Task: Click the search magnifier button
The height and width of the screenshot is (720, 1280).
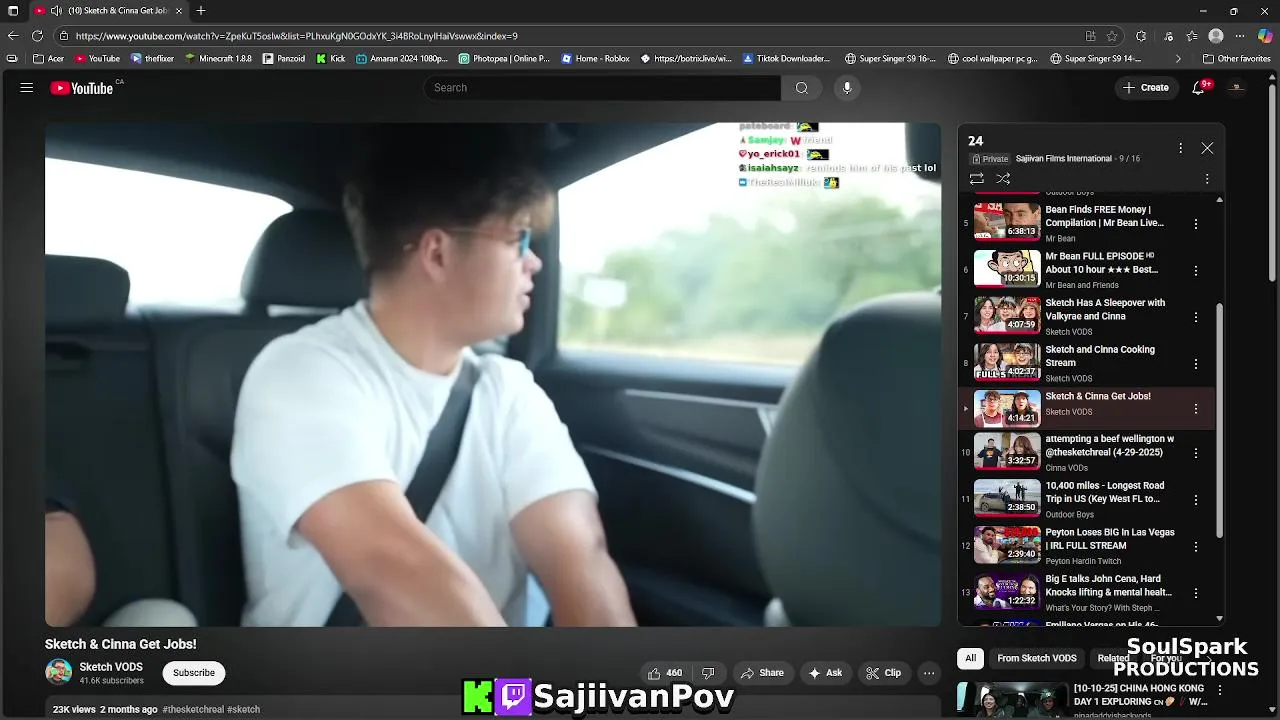Action: click(x=801, y=88)
